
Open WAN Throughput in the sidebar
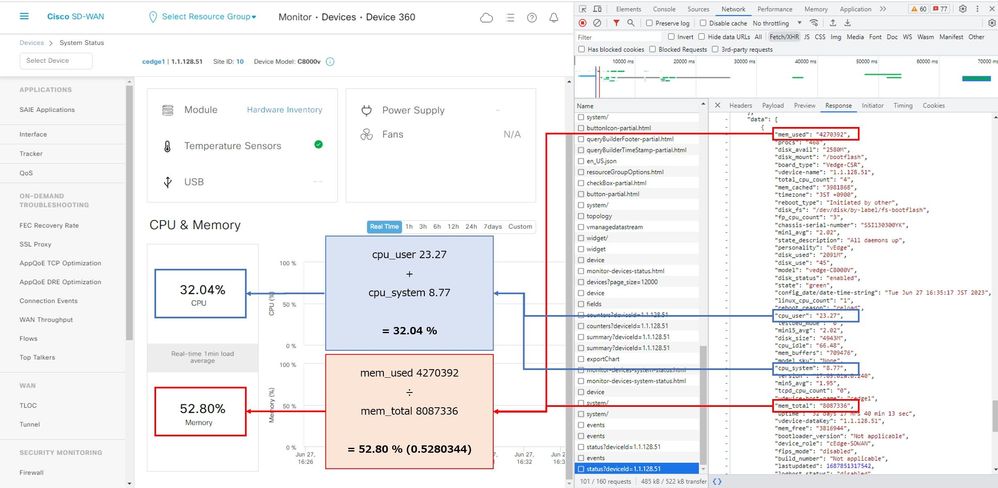[46, 319]
